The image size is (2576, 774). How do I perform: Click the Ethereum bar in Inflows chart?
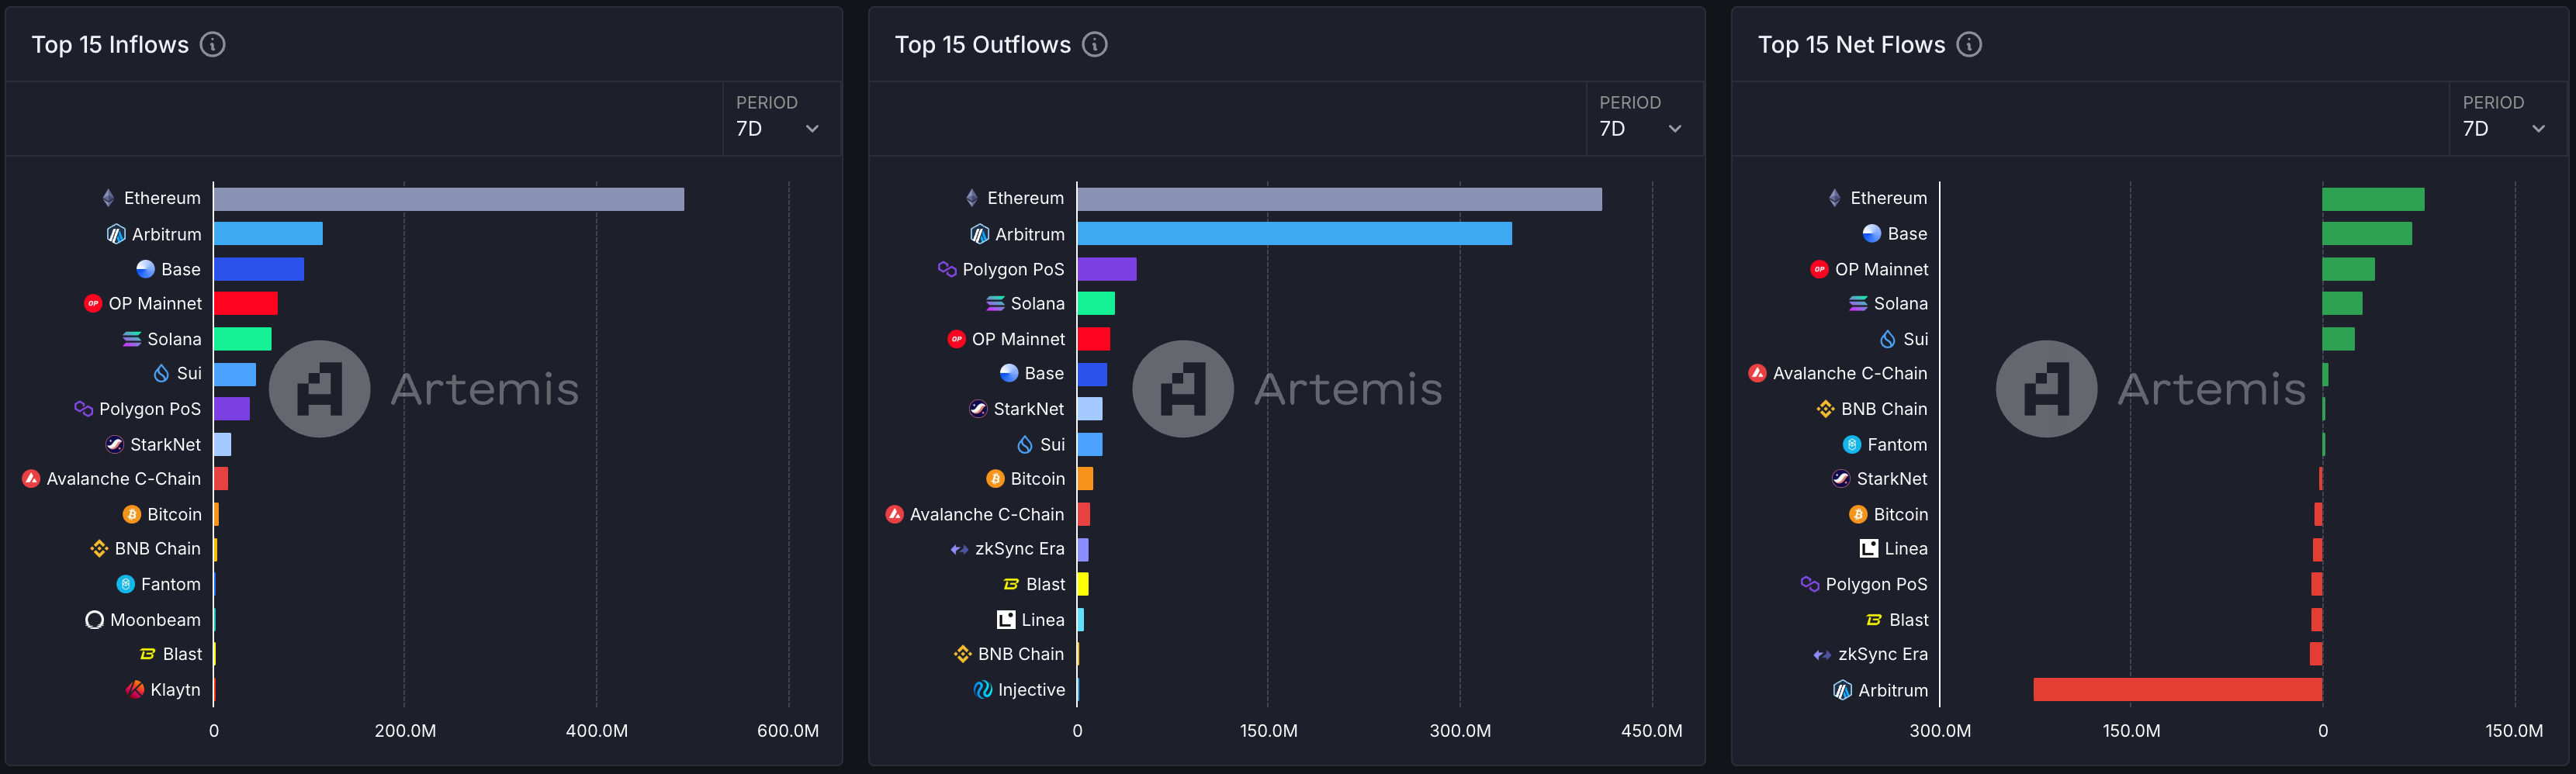(448, 199)
